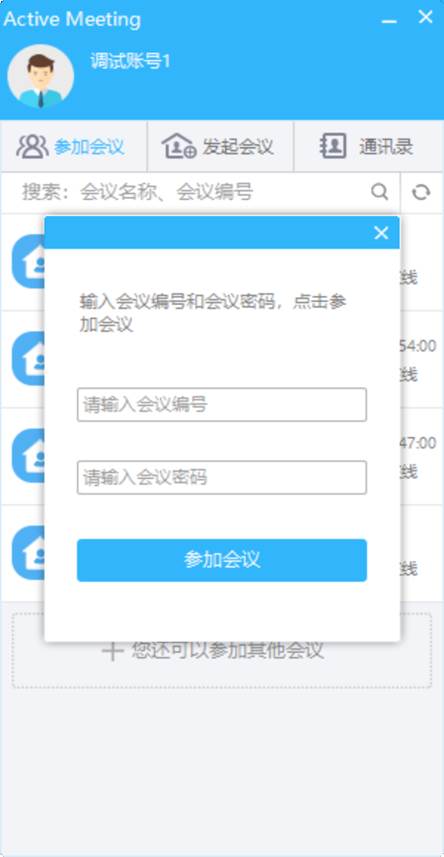This screenshot has height=857, width=444.
Task: Focus the 请输入会议密码 field
Action: point(221,478)
